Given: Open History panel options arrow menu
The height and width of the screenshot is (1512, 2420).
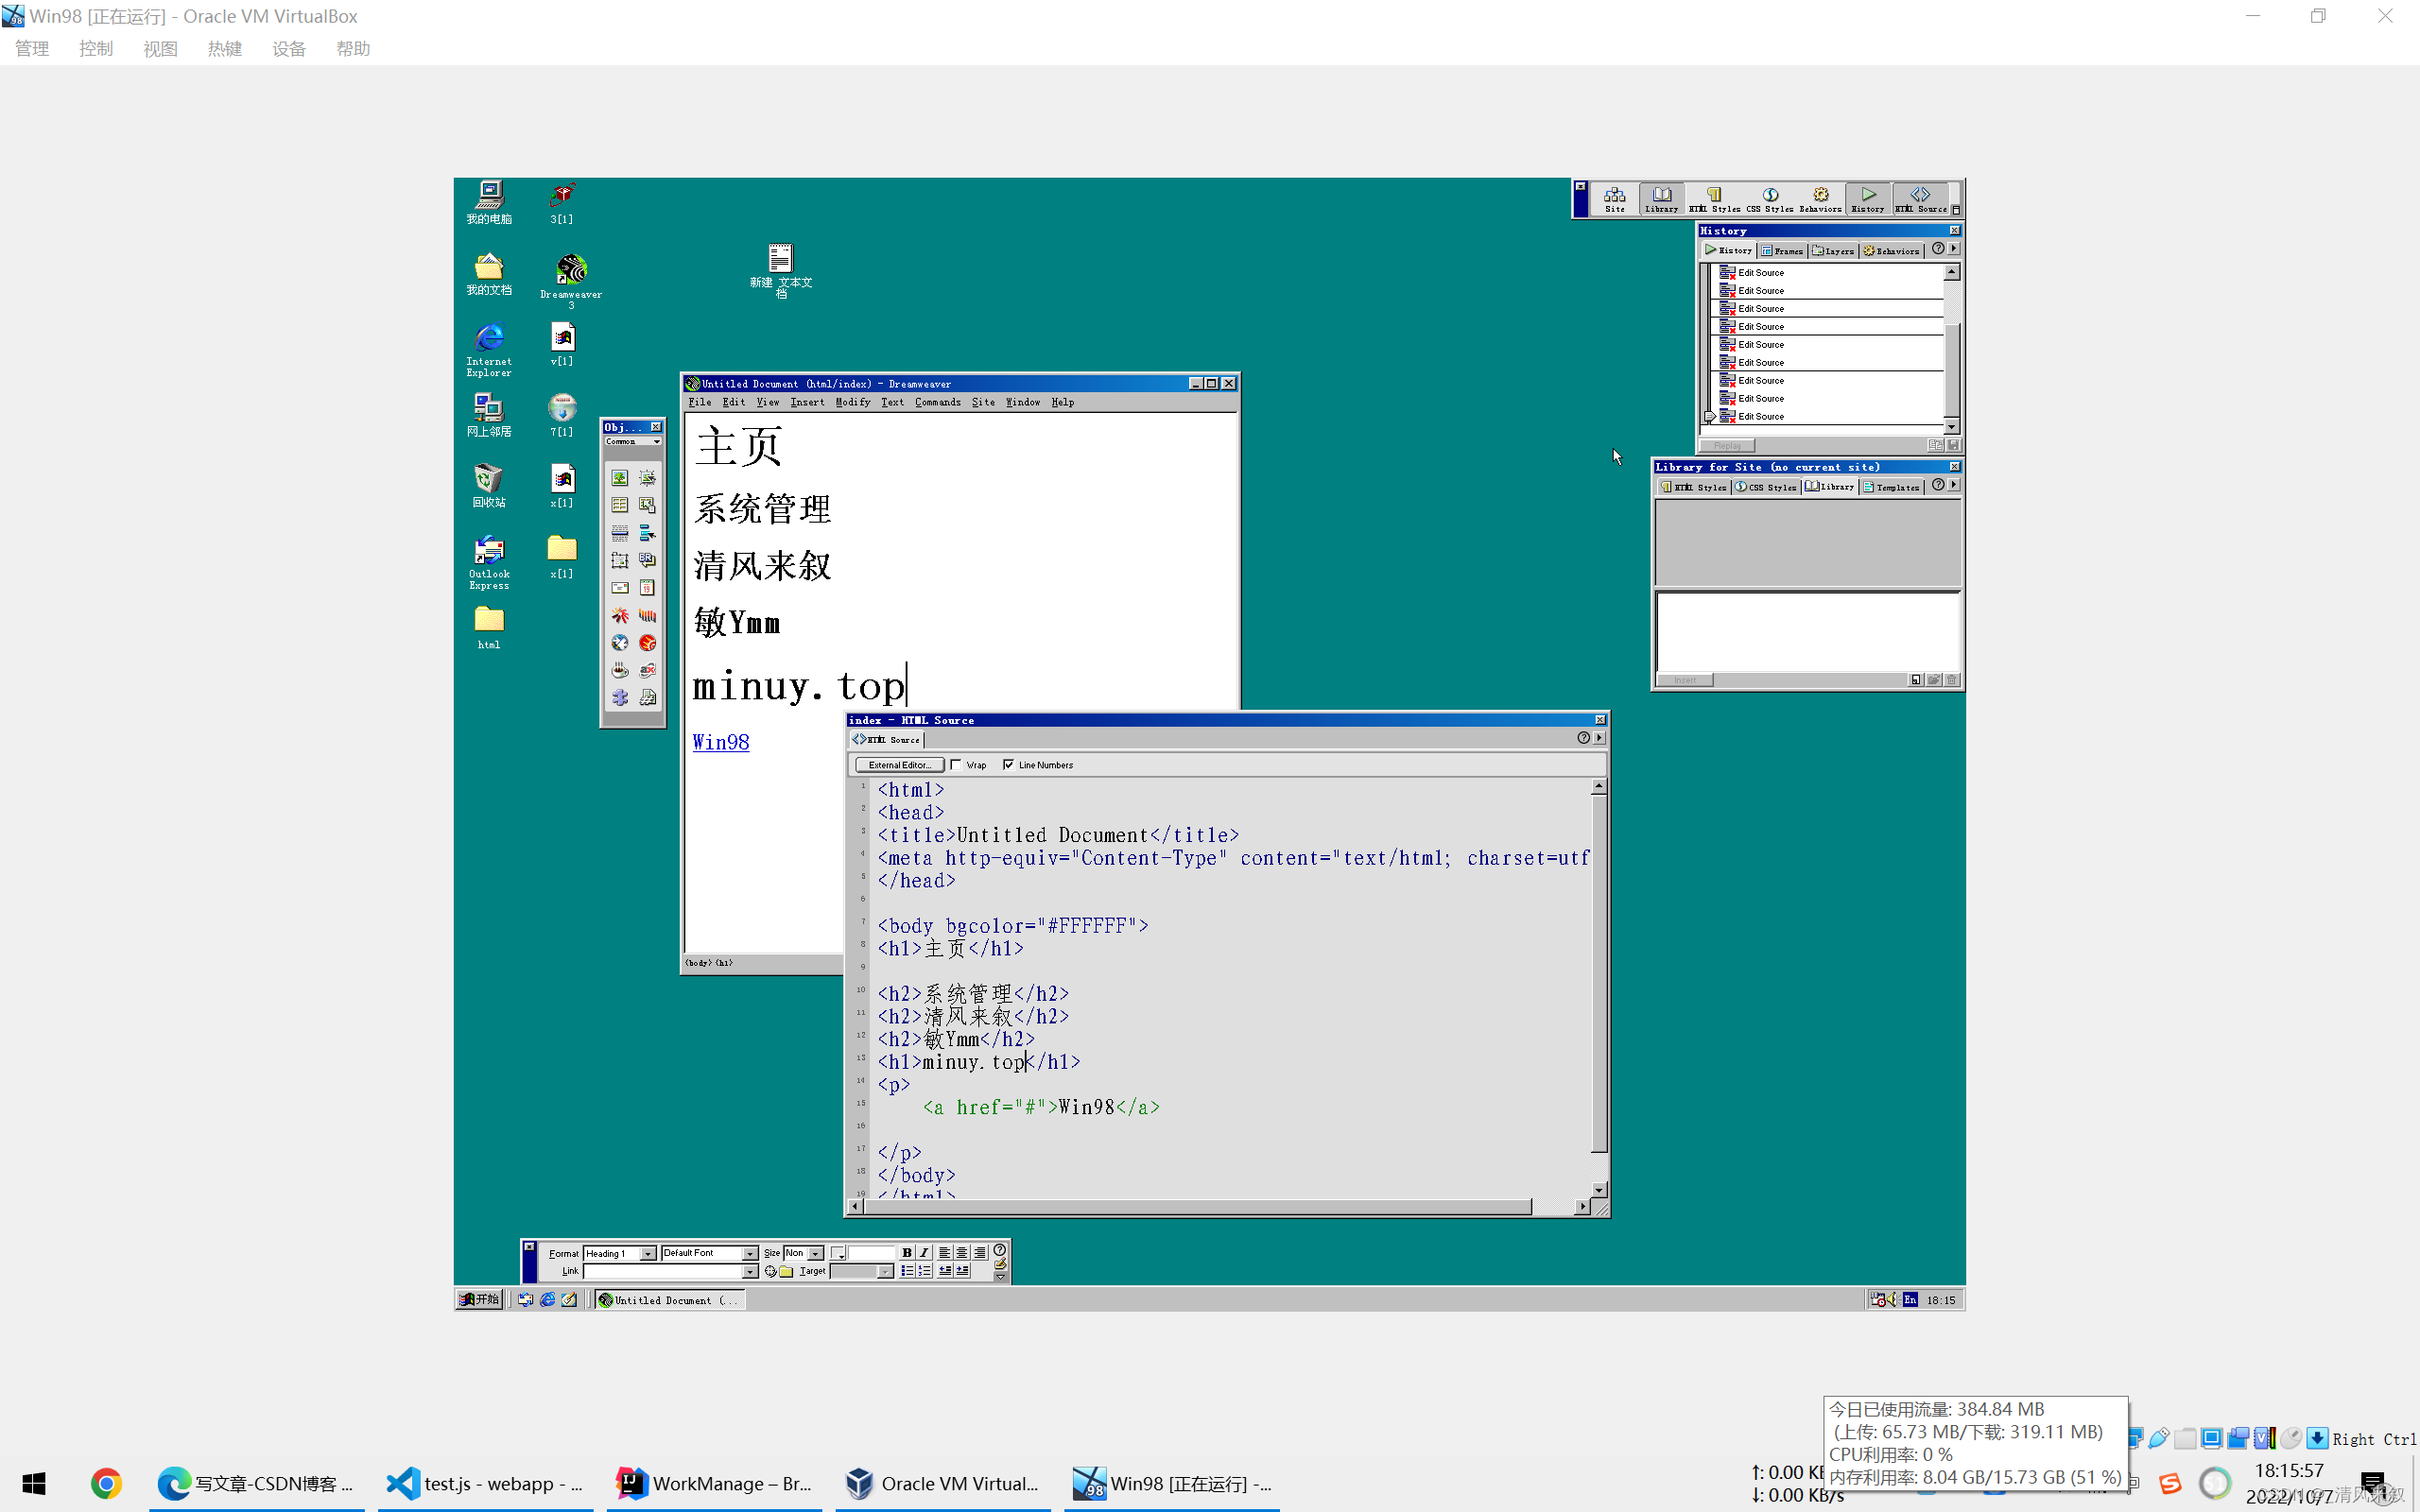Looking at the screenshot, I should point(1954,249).
